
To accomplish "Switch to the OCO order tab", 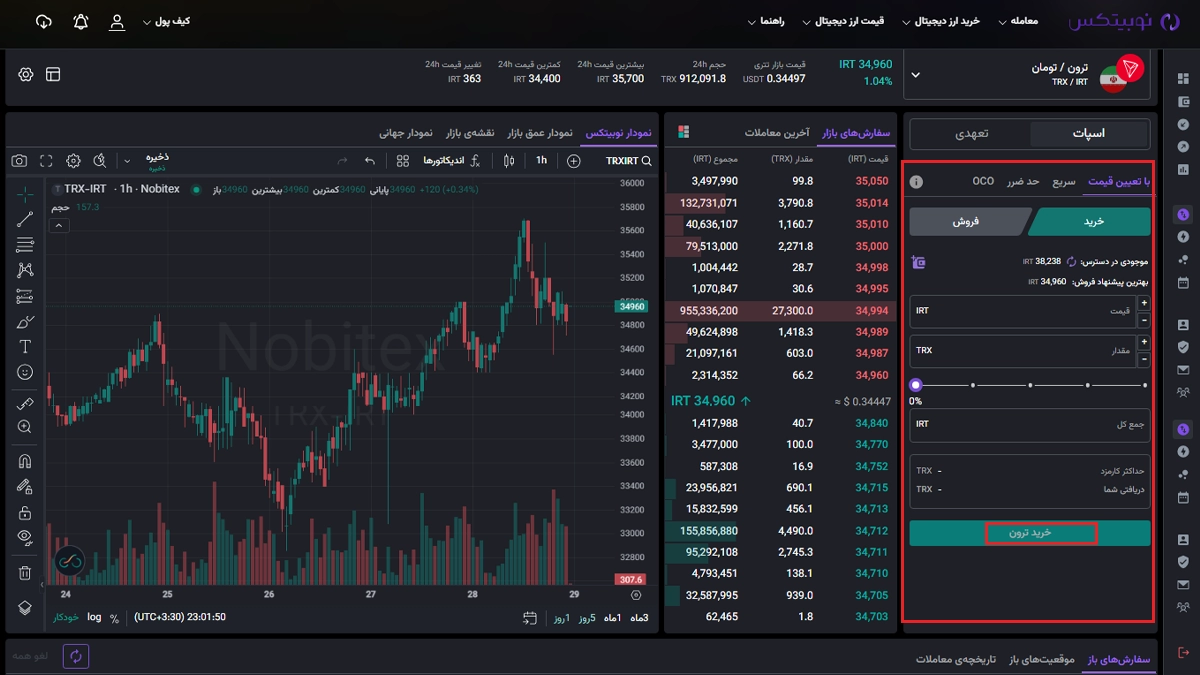I will [983, 181].
